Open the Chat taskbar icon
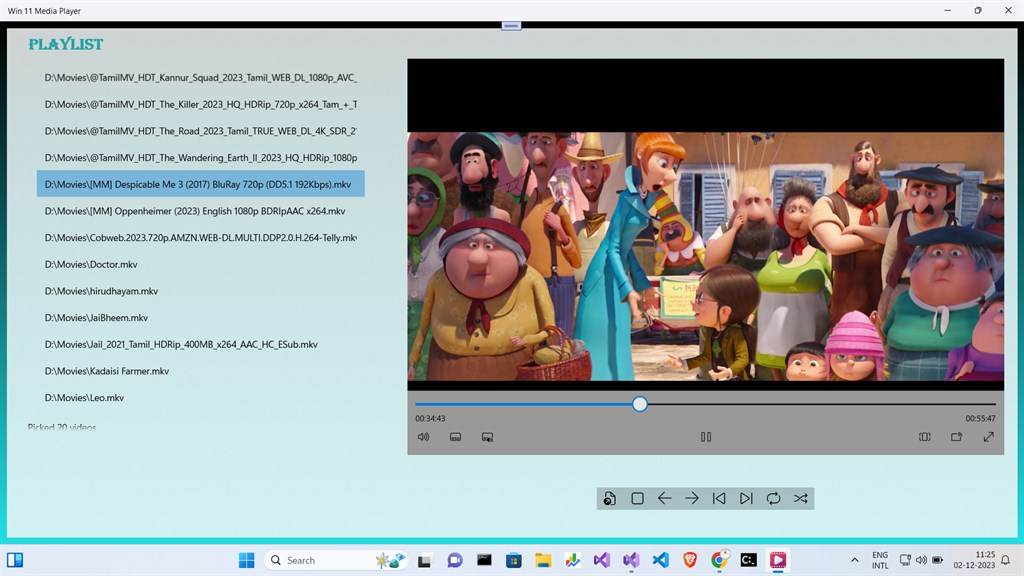This screenshot has width=1024, height=576. [455, 560]
